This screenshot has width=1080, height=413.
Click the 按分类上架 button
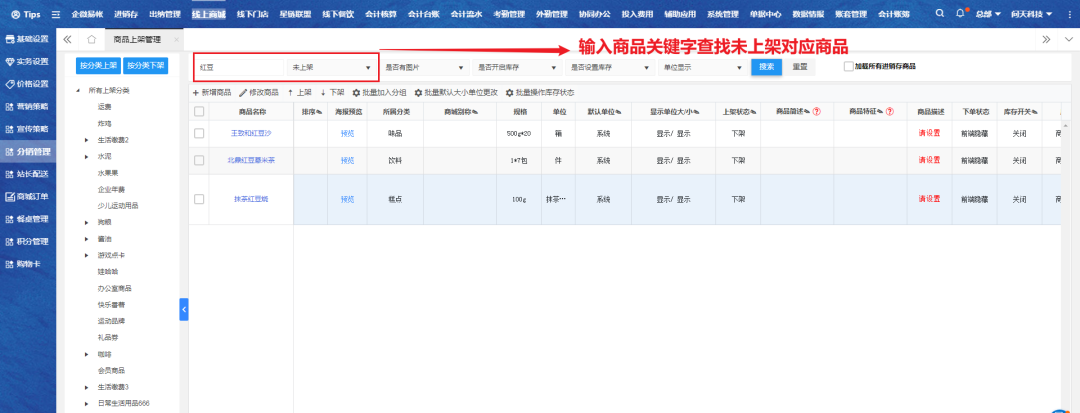(98, 65)
